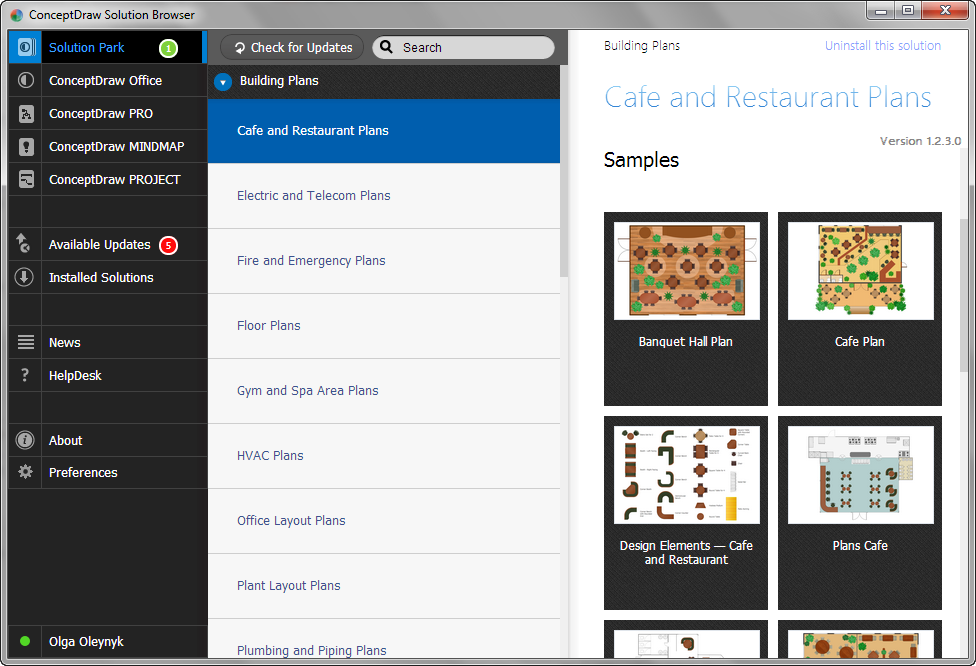Click the Installed Solutions download icon
The width and height of the screenshot is (976, 666).
(x=24, y=277)
